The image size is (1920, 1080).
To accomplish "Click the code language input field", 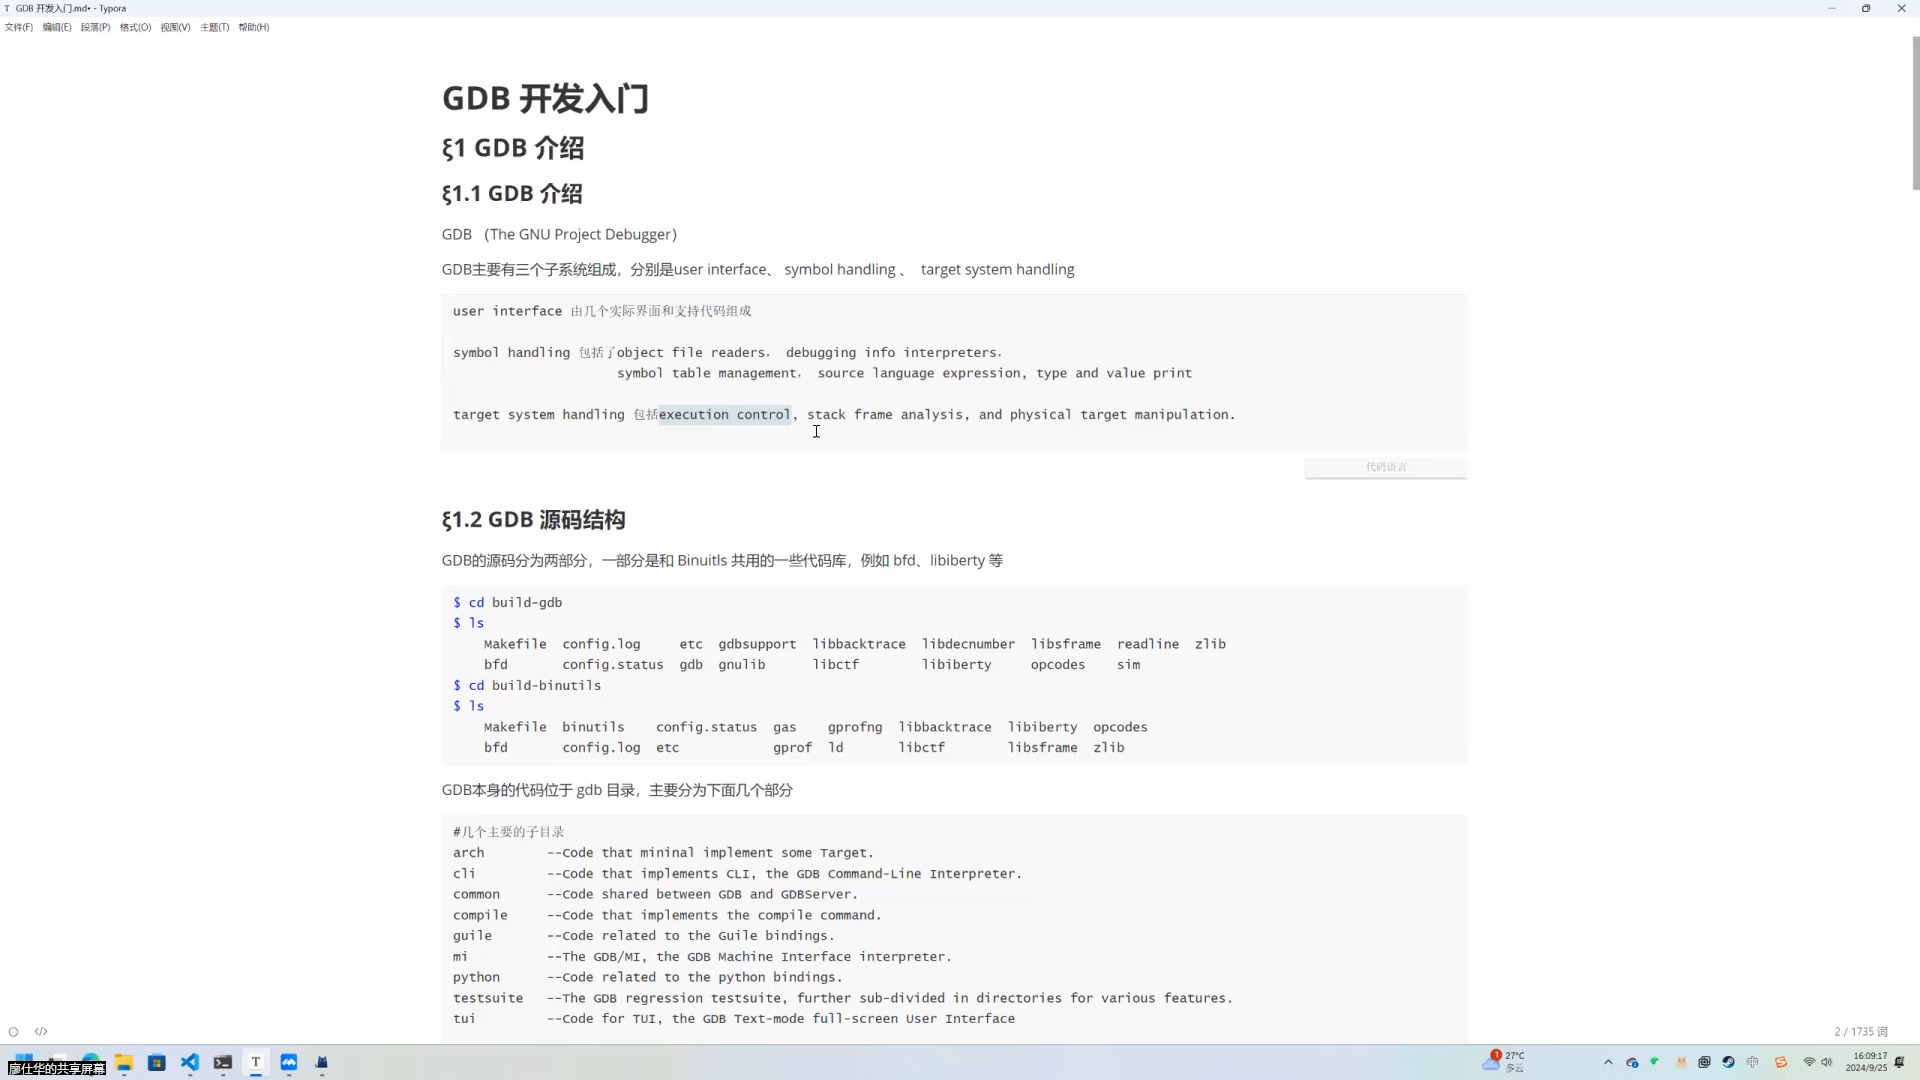I will click(1386, 467).
